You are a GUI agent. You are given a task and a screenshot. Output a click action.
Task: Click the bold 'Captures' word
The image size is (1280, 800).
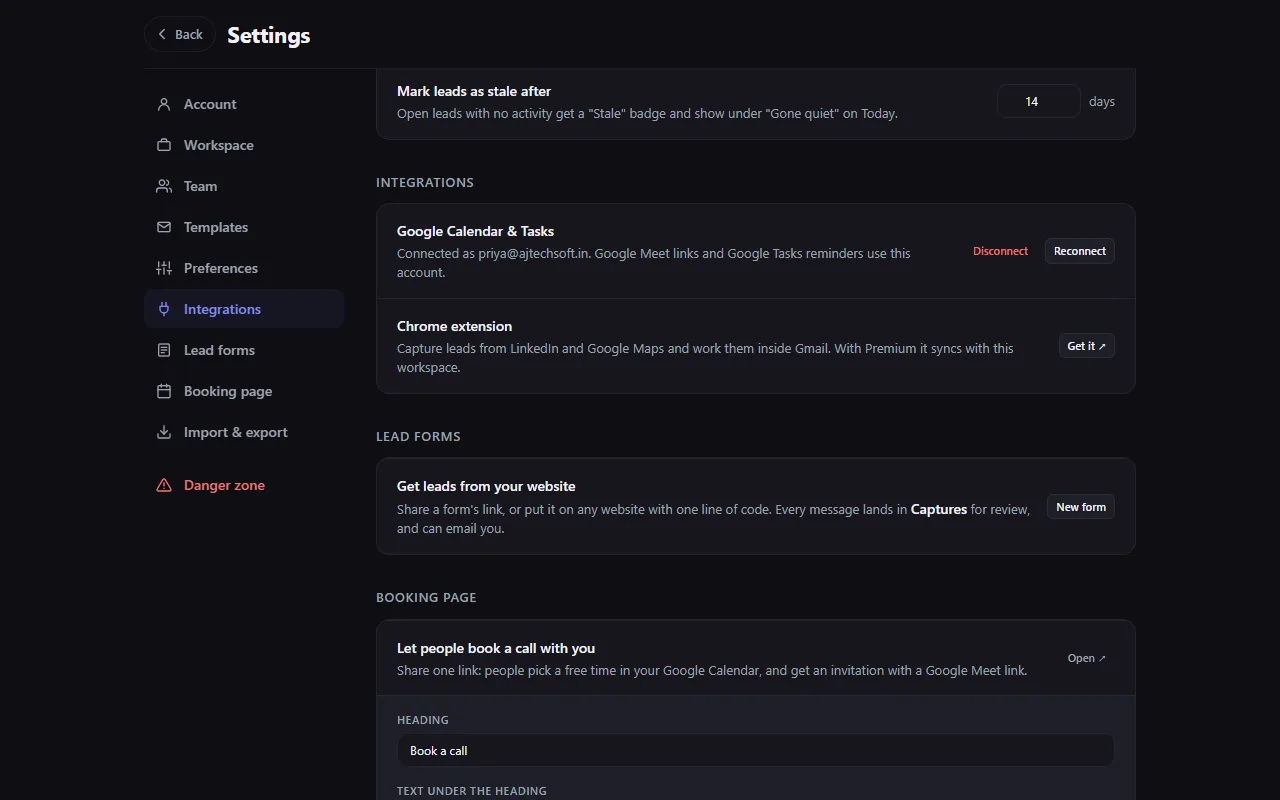tap(939, 509)
